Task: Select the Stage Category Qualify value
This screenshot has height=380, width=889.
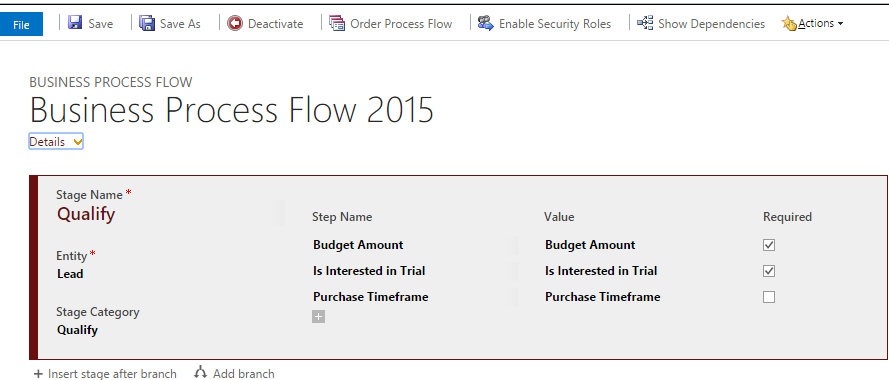Action: (x=77, y=330)
